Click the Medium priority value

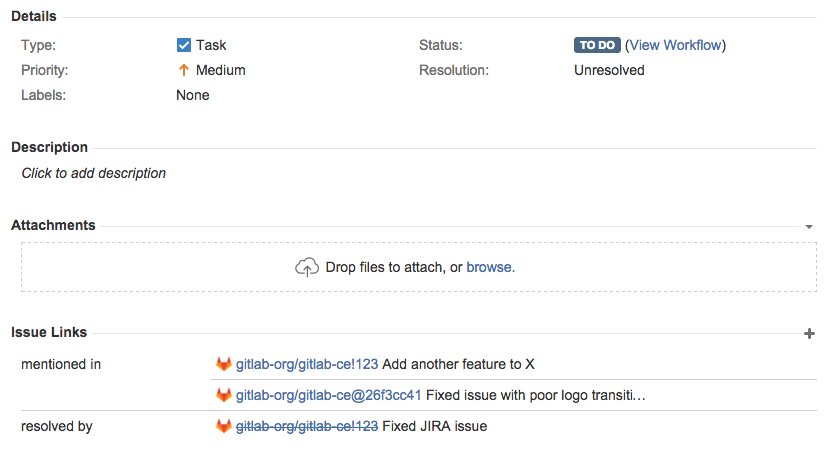[221, 71]
